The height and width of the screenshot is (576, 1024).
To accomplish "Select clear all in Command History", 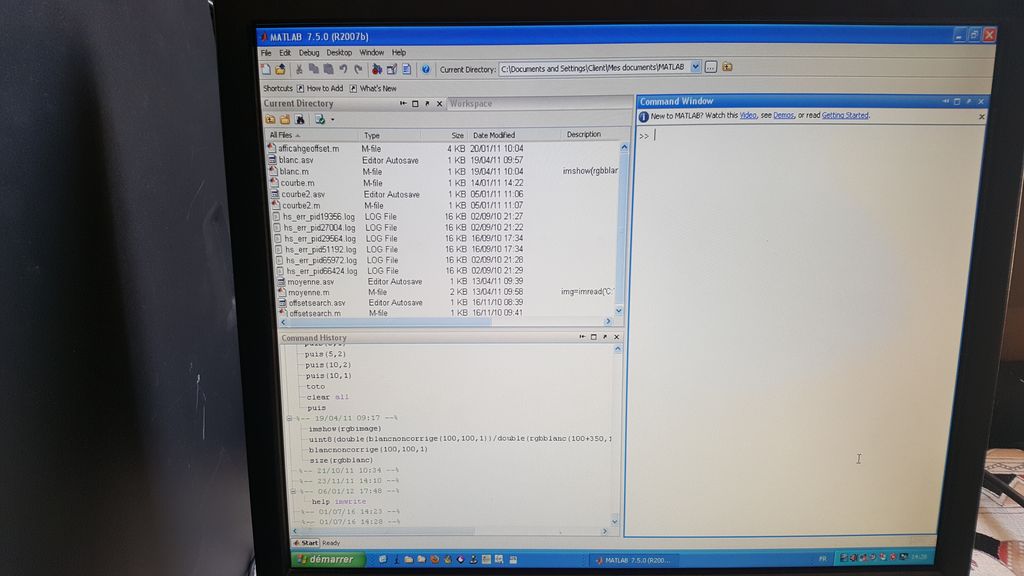I will (328, 397).
